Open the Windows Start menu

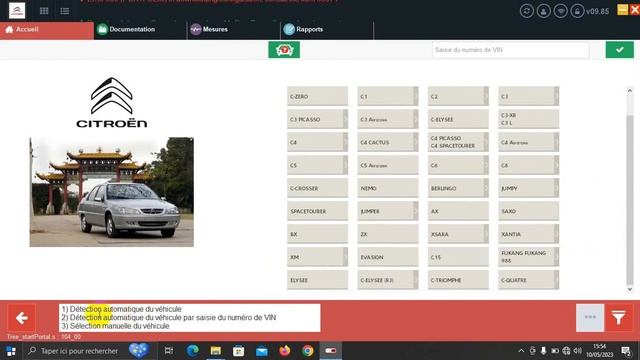click(x=11, y=351)
